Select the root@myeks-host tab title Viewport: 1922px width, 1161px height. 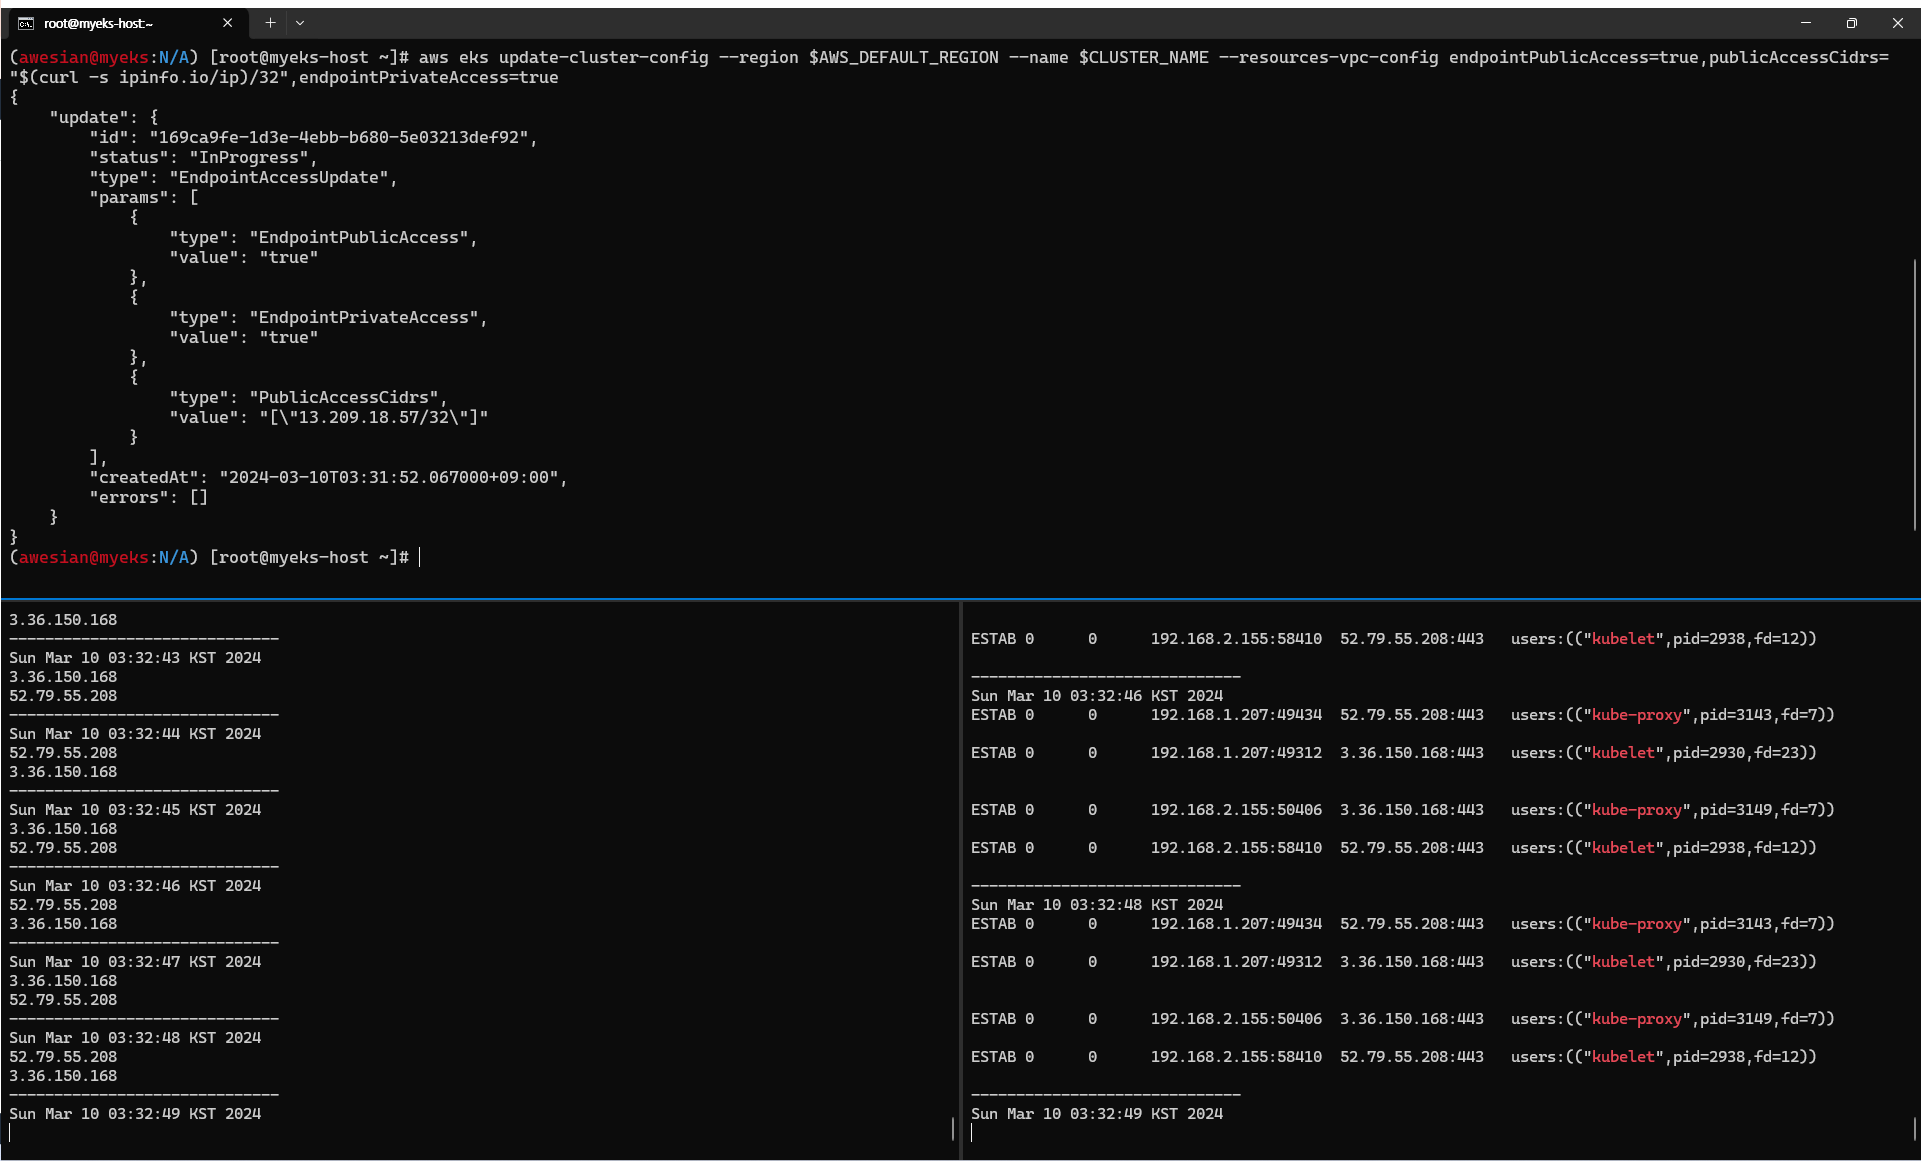tap(98, 23)
